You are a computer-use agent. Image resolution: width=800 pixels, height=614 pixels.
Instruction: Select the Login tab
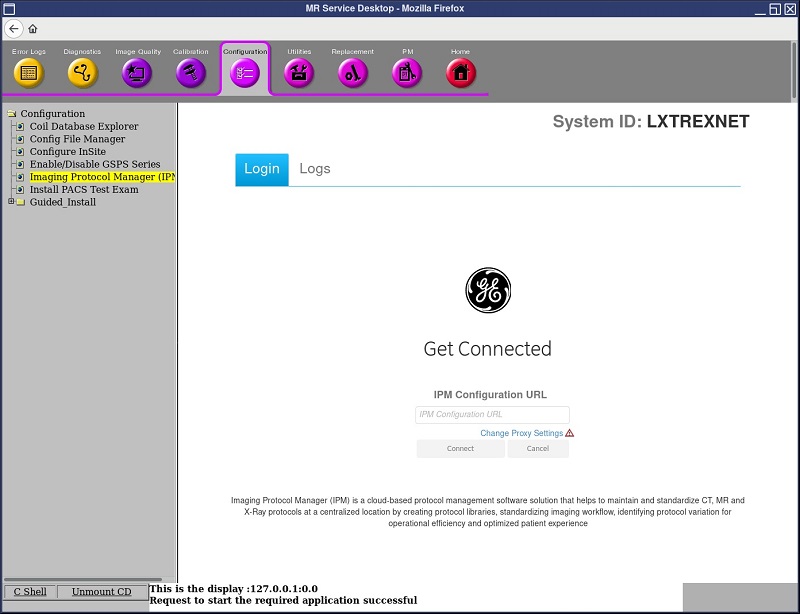click(262, 169)
